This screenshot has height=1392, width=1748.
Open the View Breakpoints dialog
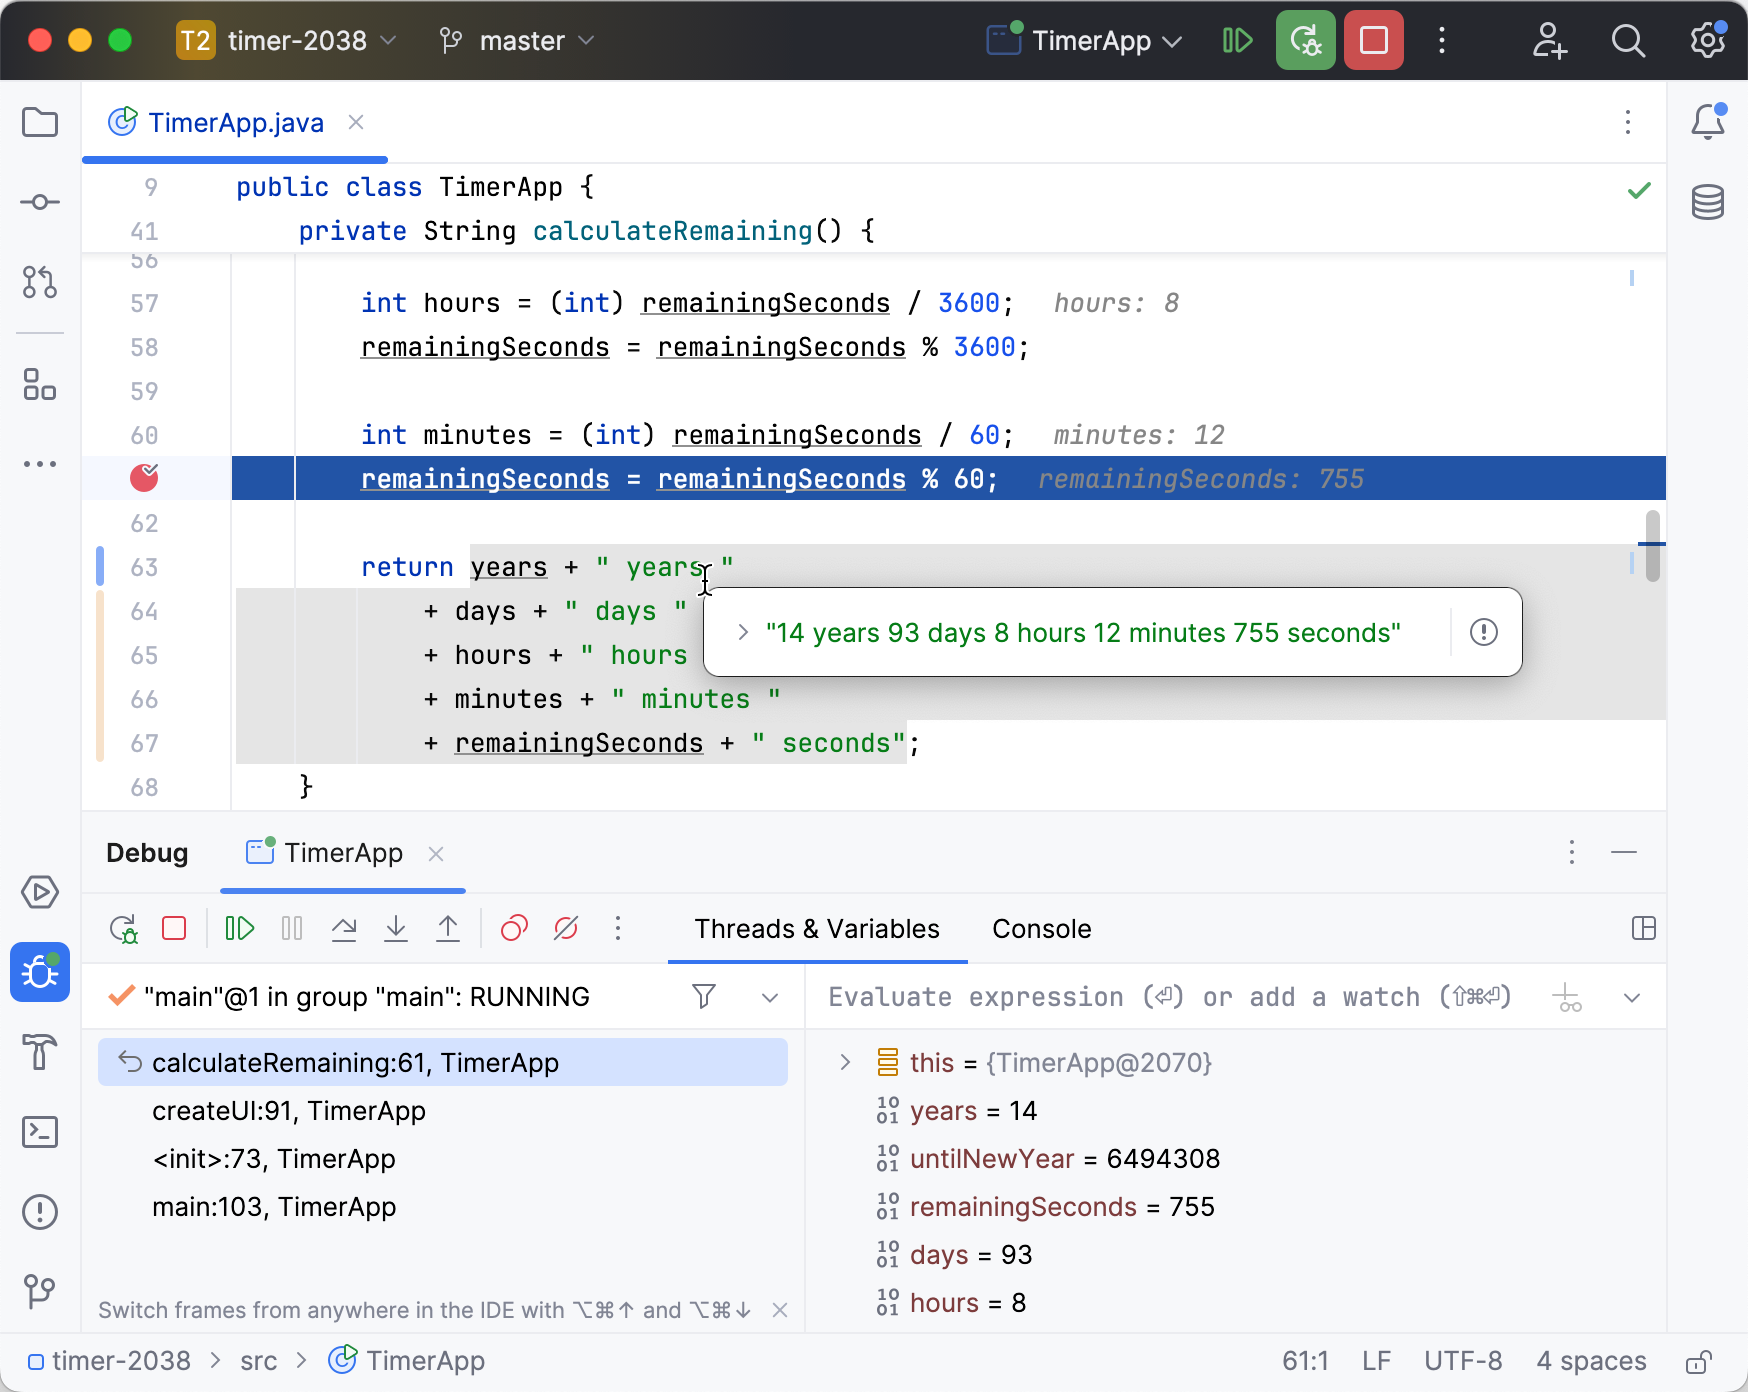point(514,928)
